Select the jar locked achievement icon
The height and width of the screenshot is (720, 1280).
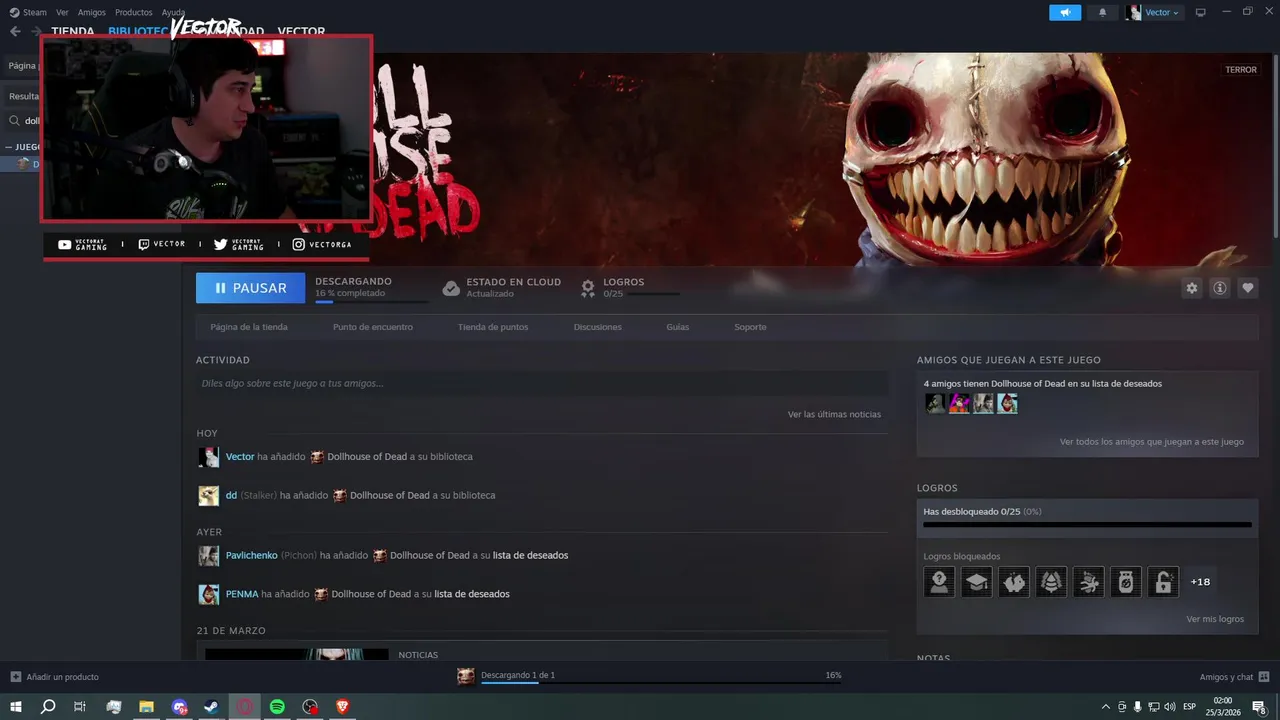click(1126, 582)
